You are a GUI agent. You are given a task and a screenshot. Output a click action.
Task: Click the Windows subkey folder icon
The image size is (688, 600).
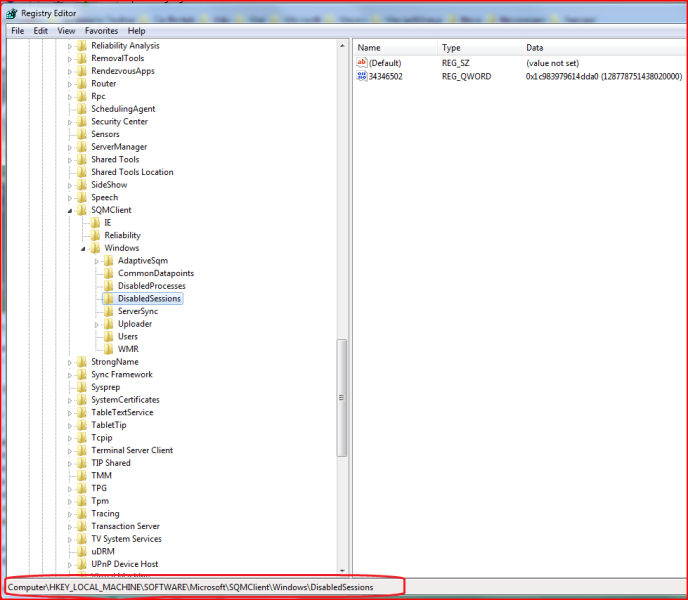point(95,248)
